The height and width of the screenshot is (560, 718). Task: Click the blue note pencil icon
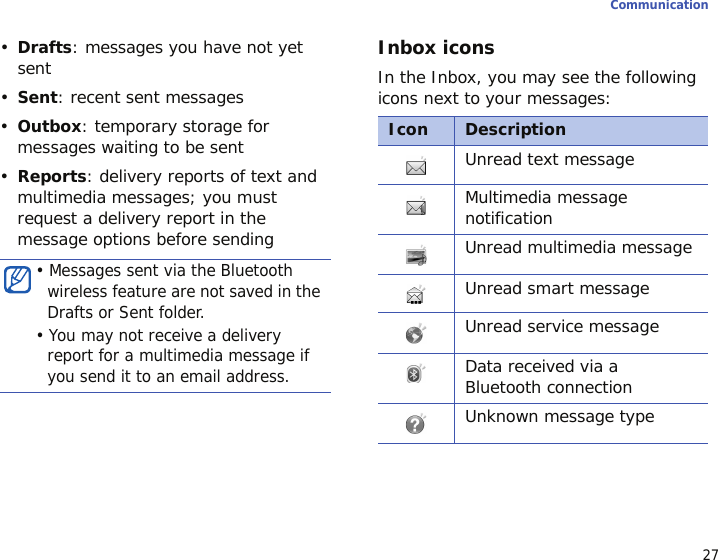click(17, 280)
